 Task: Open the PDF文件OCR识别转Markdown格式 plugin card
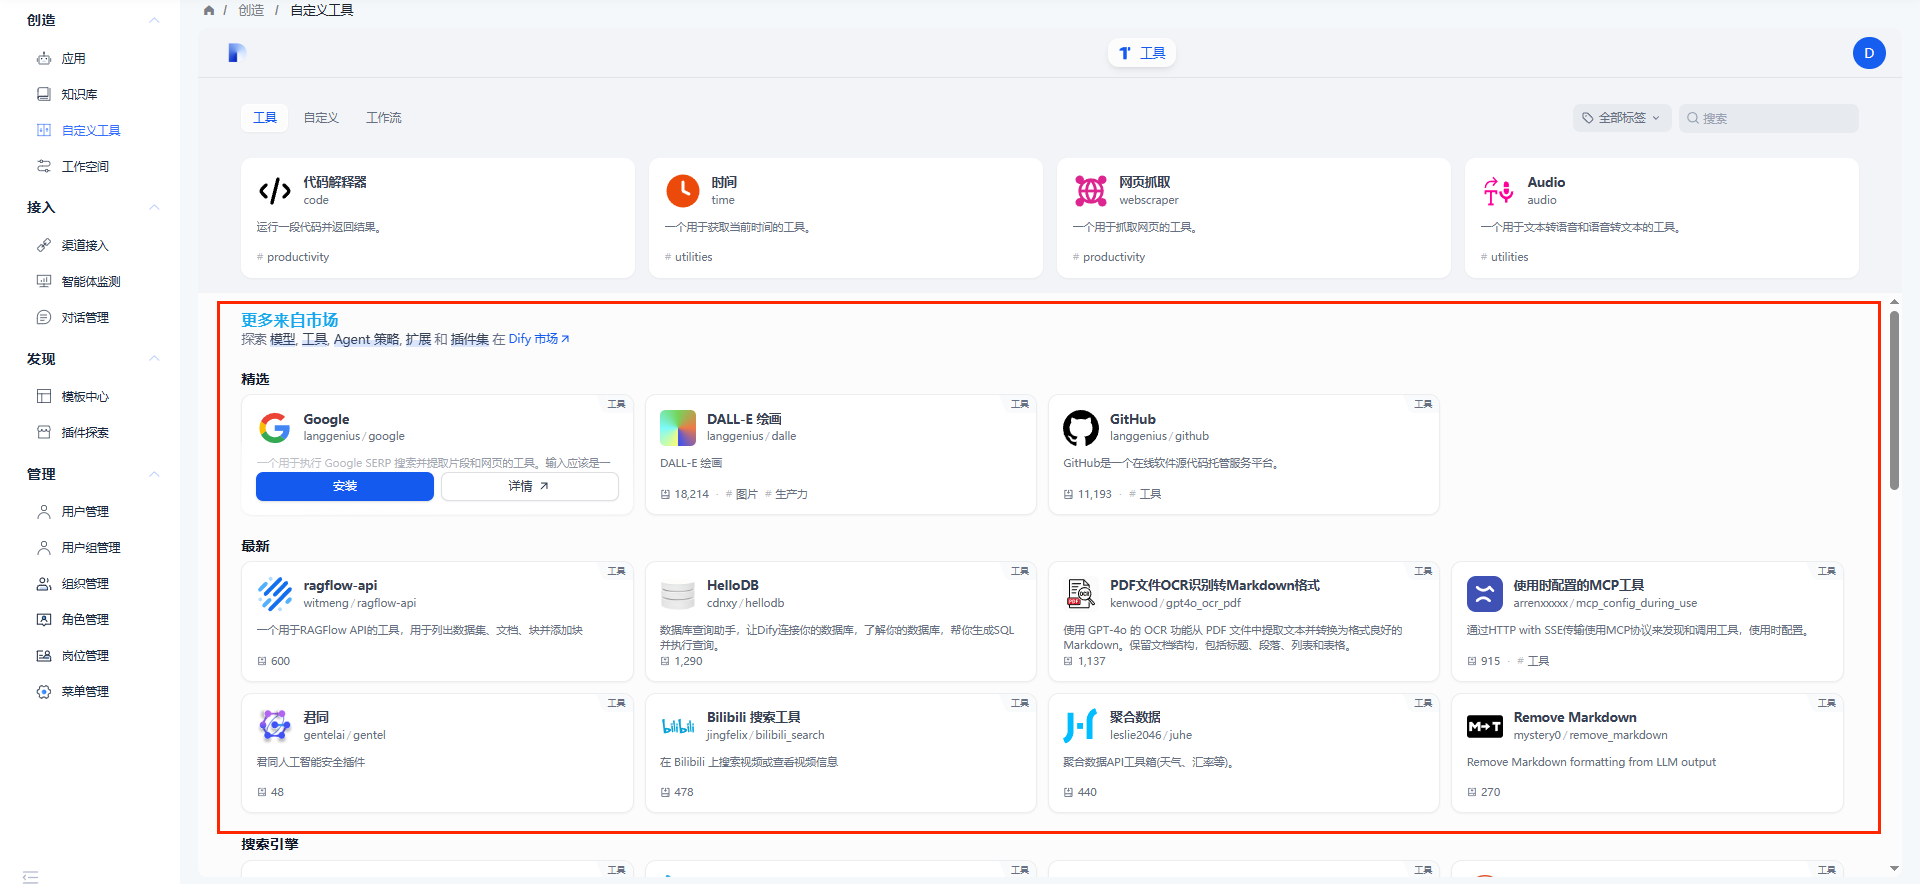(x=1244, y=622)
